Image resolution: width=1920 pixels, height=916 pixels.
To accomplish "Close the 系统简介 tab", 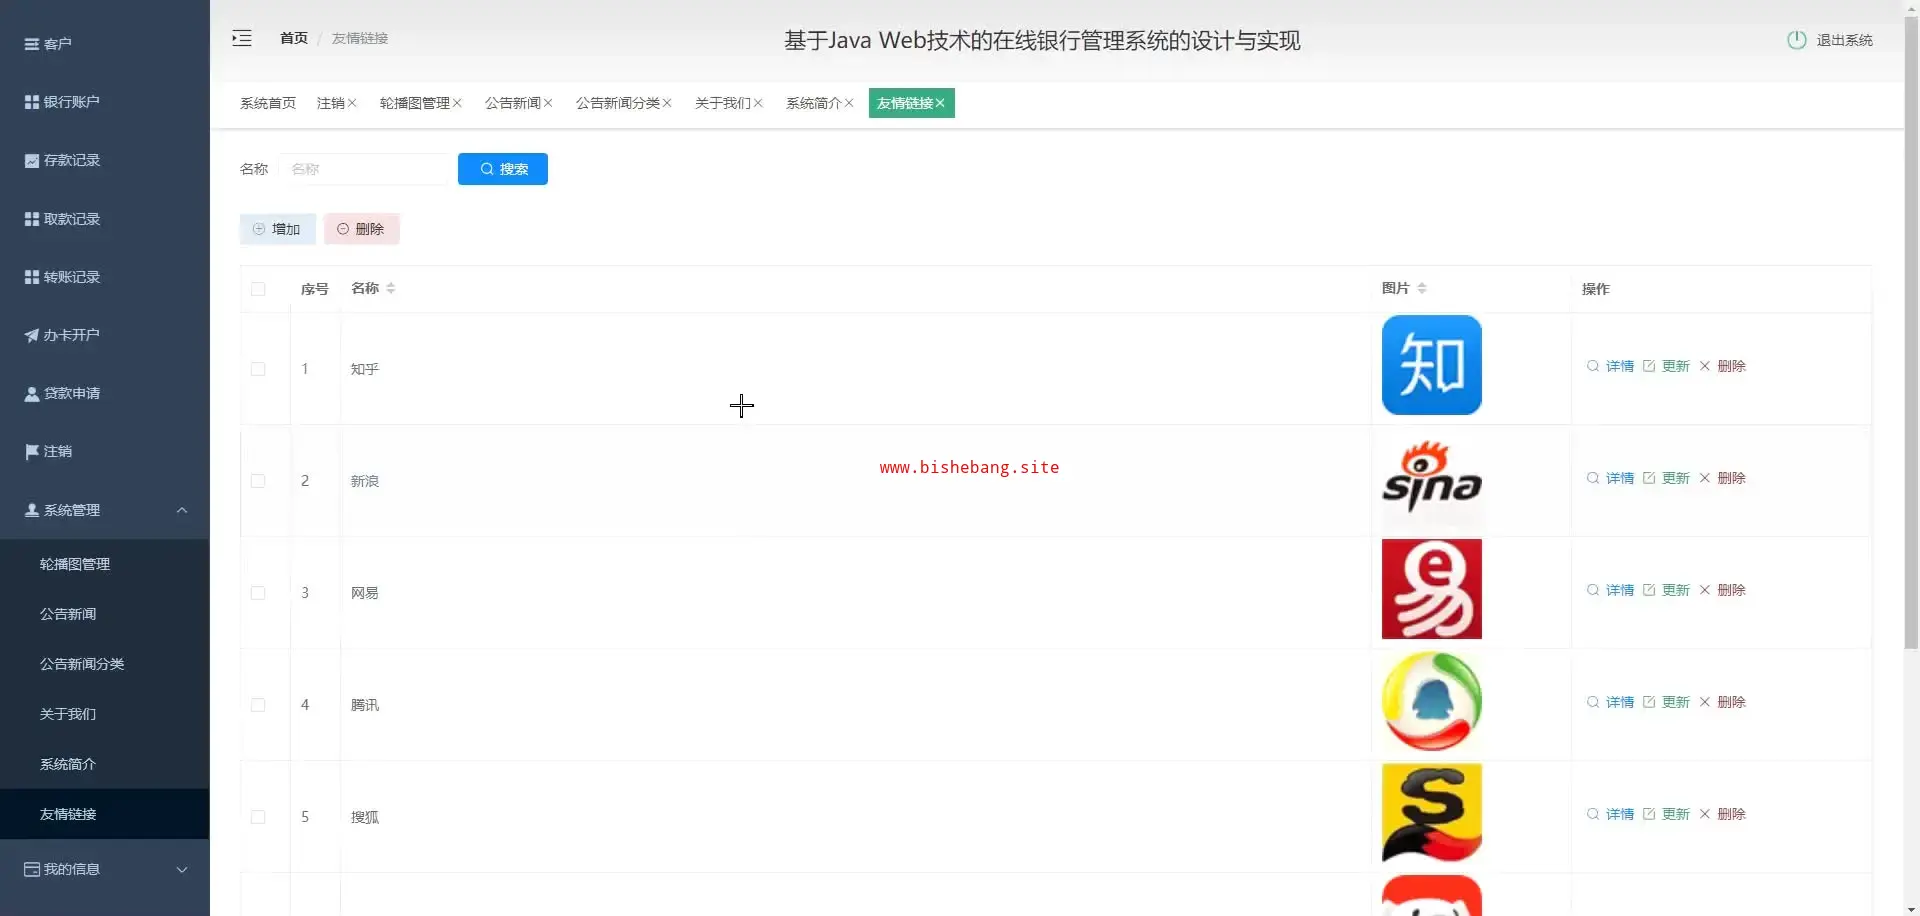I will [x=849, y=103].
